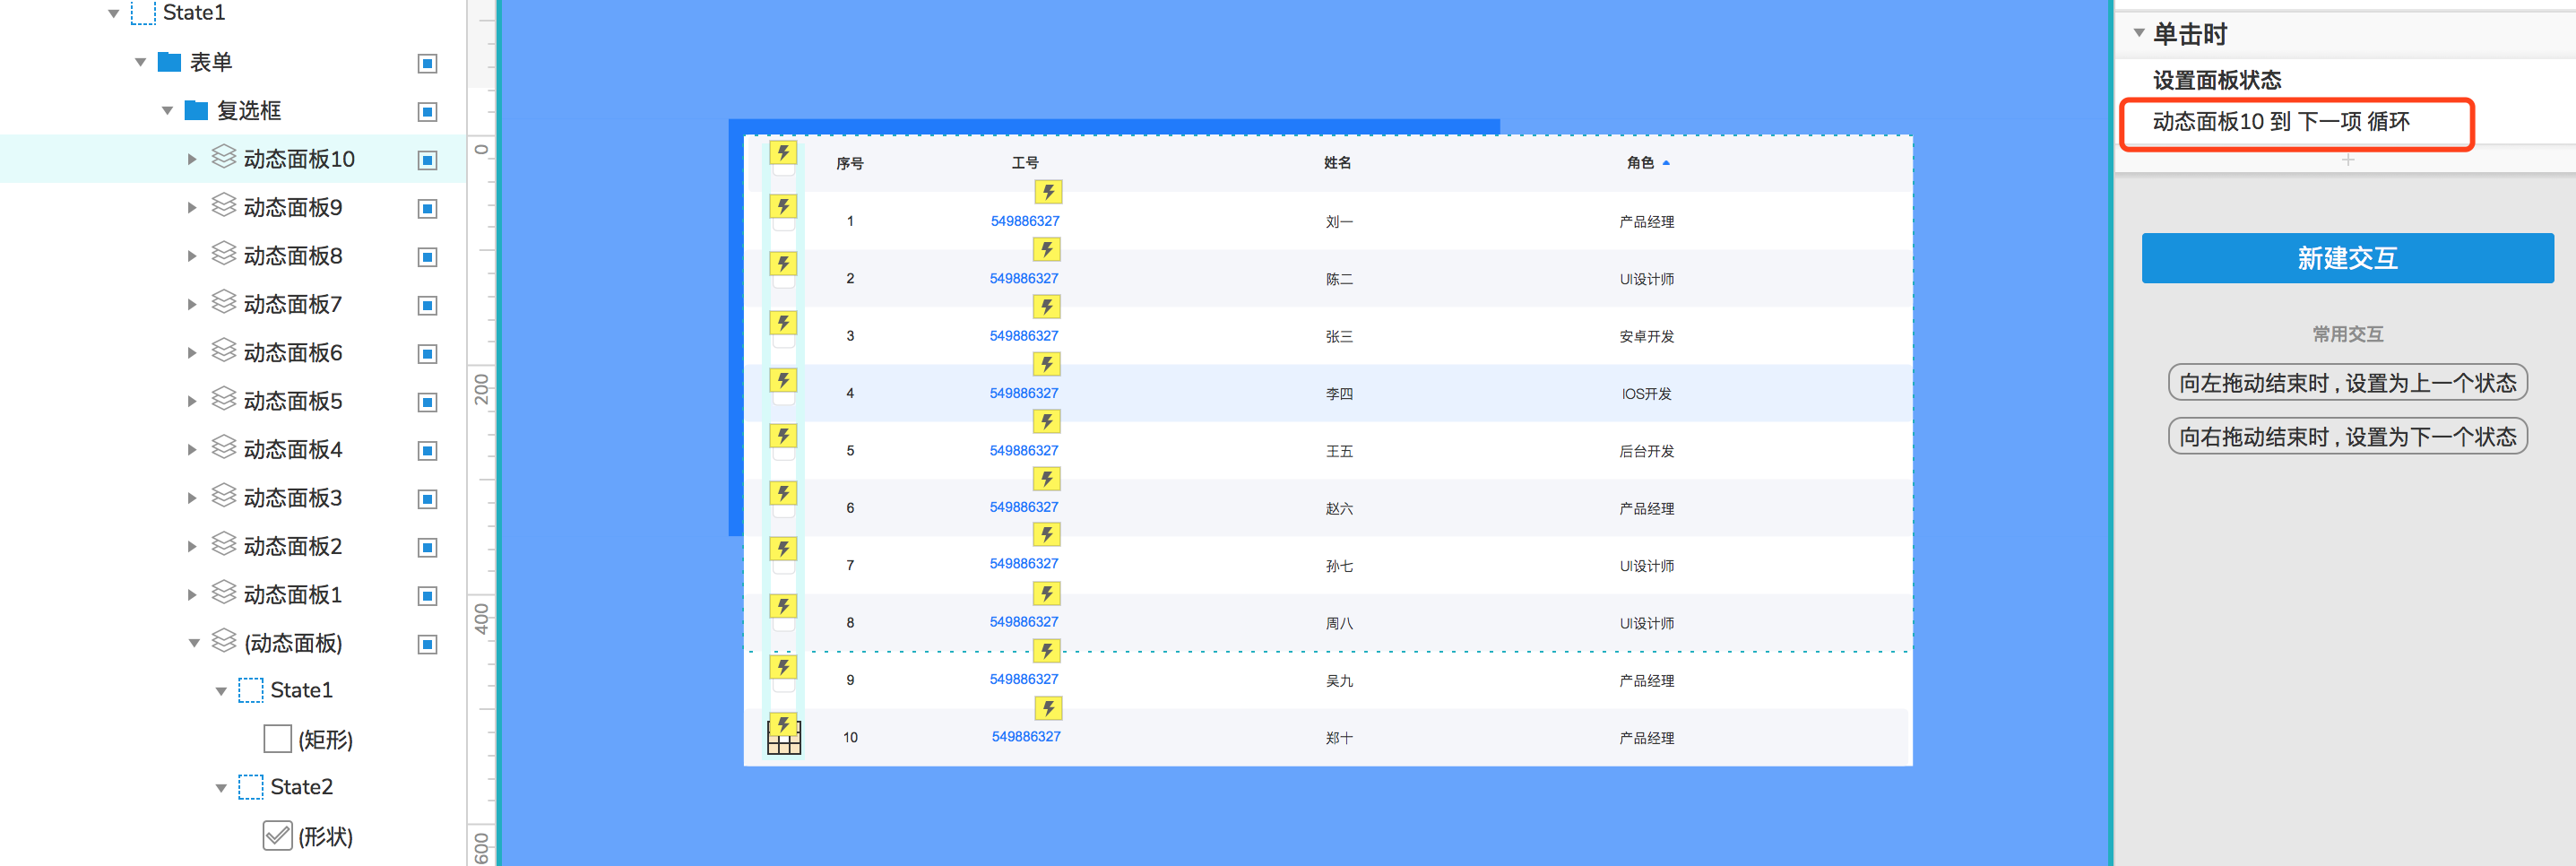Click the checkbox-column lightning marker in row 1
The image size is (2576, 866).
click(x=783, y=207)
